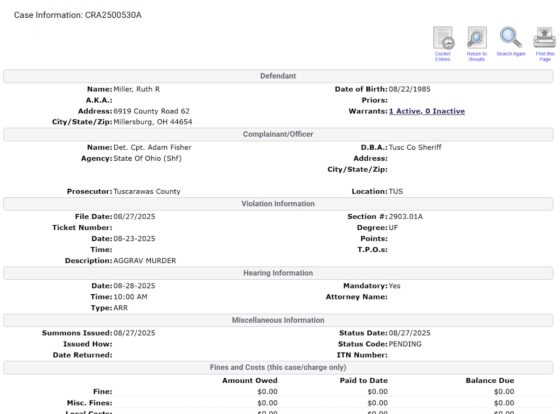Viewport: 560px width, 414px height.
Task: Open the Docket Entries icon
Action: click(x=443, y=38)
